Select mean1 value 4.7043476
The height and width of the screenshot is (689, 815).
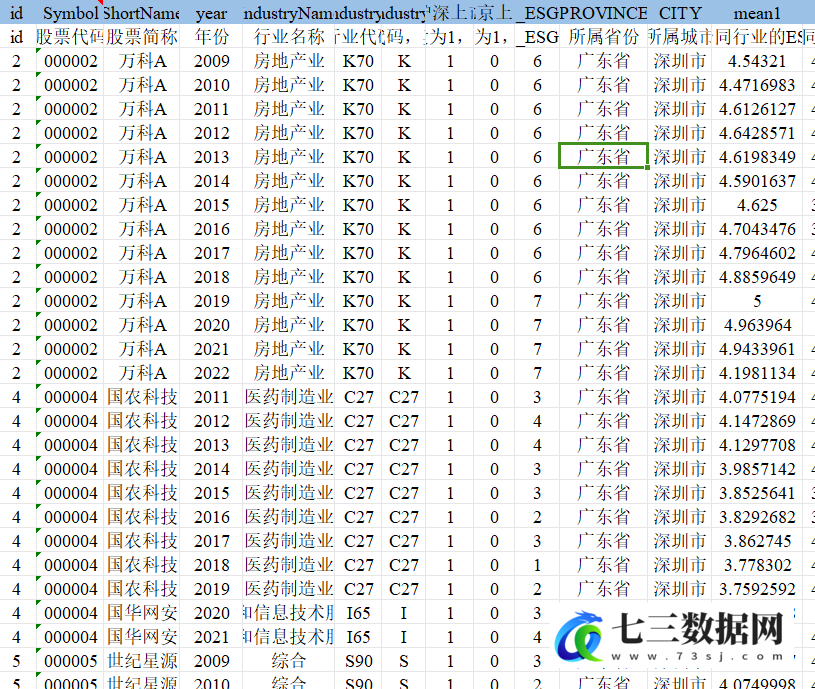[757, 229]
